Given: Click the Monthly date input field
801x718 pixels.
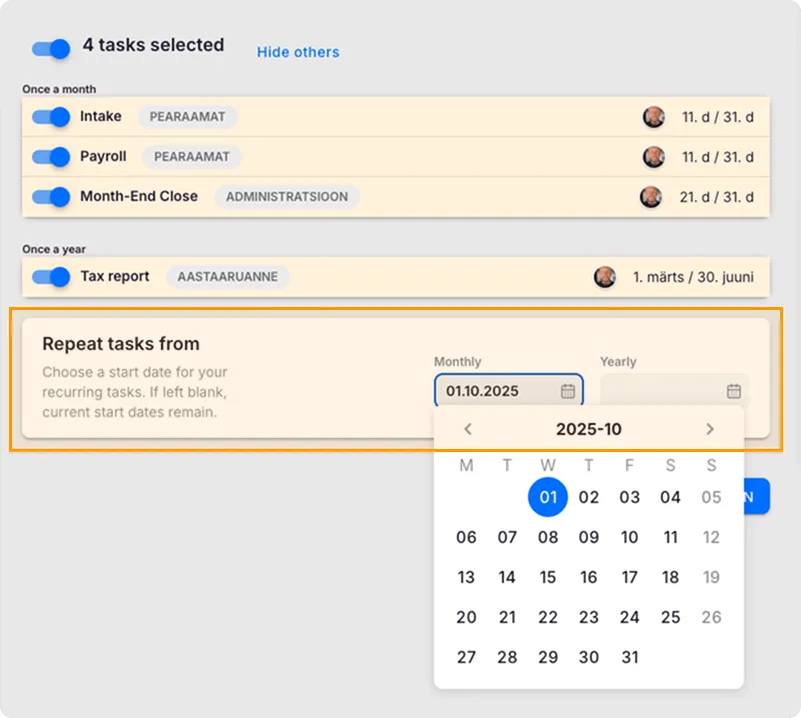Looking at the screenshot, I should point(497,391).
